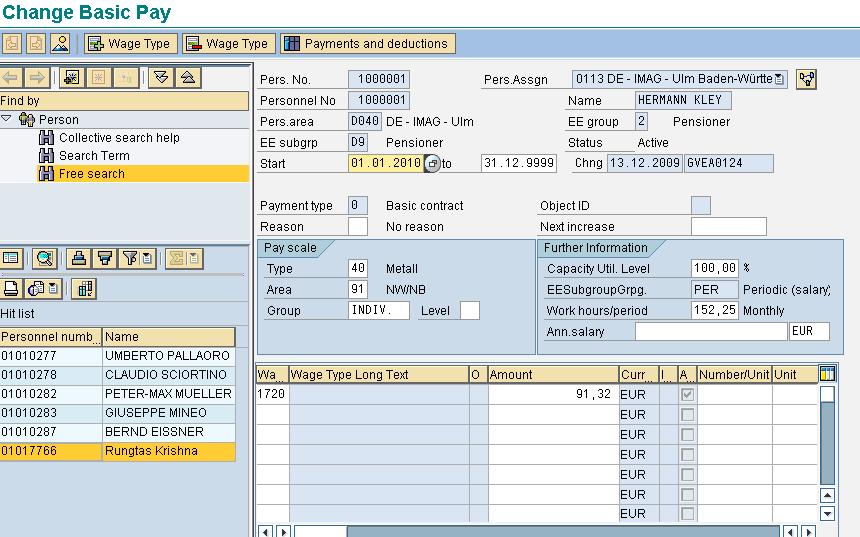Click the find magnifier icon above hit list
This screenshot has width=860, height=537.
tap(44, 259)
